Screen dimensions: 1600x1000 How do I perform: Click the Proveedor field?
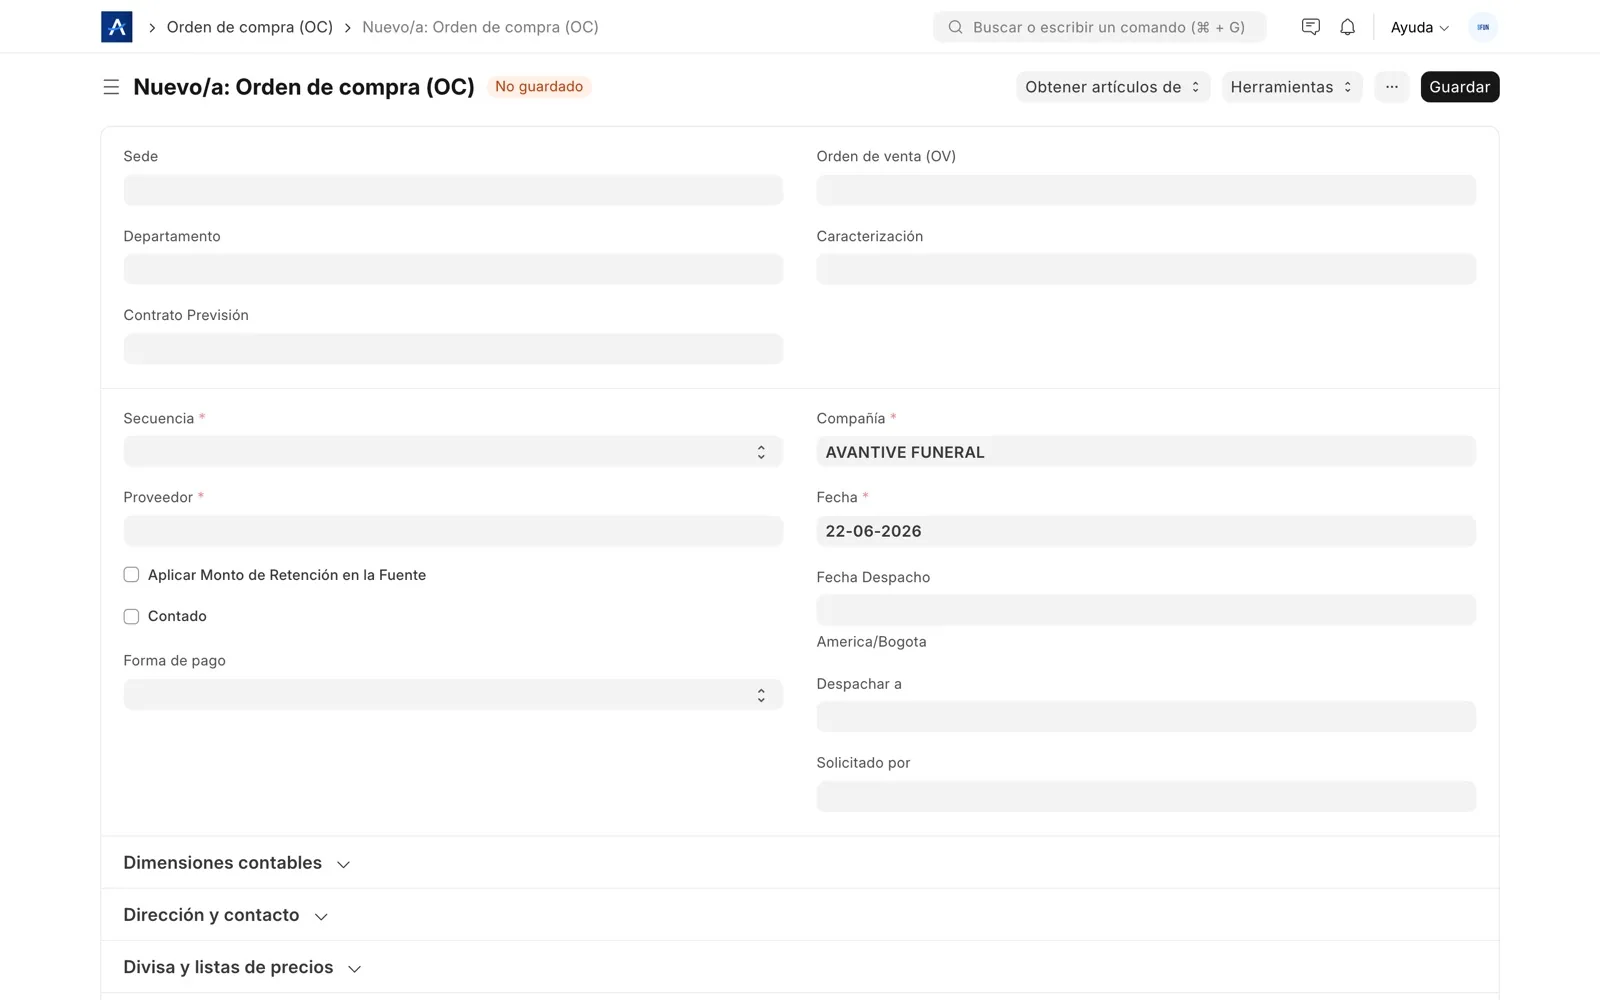coord(453,531)
